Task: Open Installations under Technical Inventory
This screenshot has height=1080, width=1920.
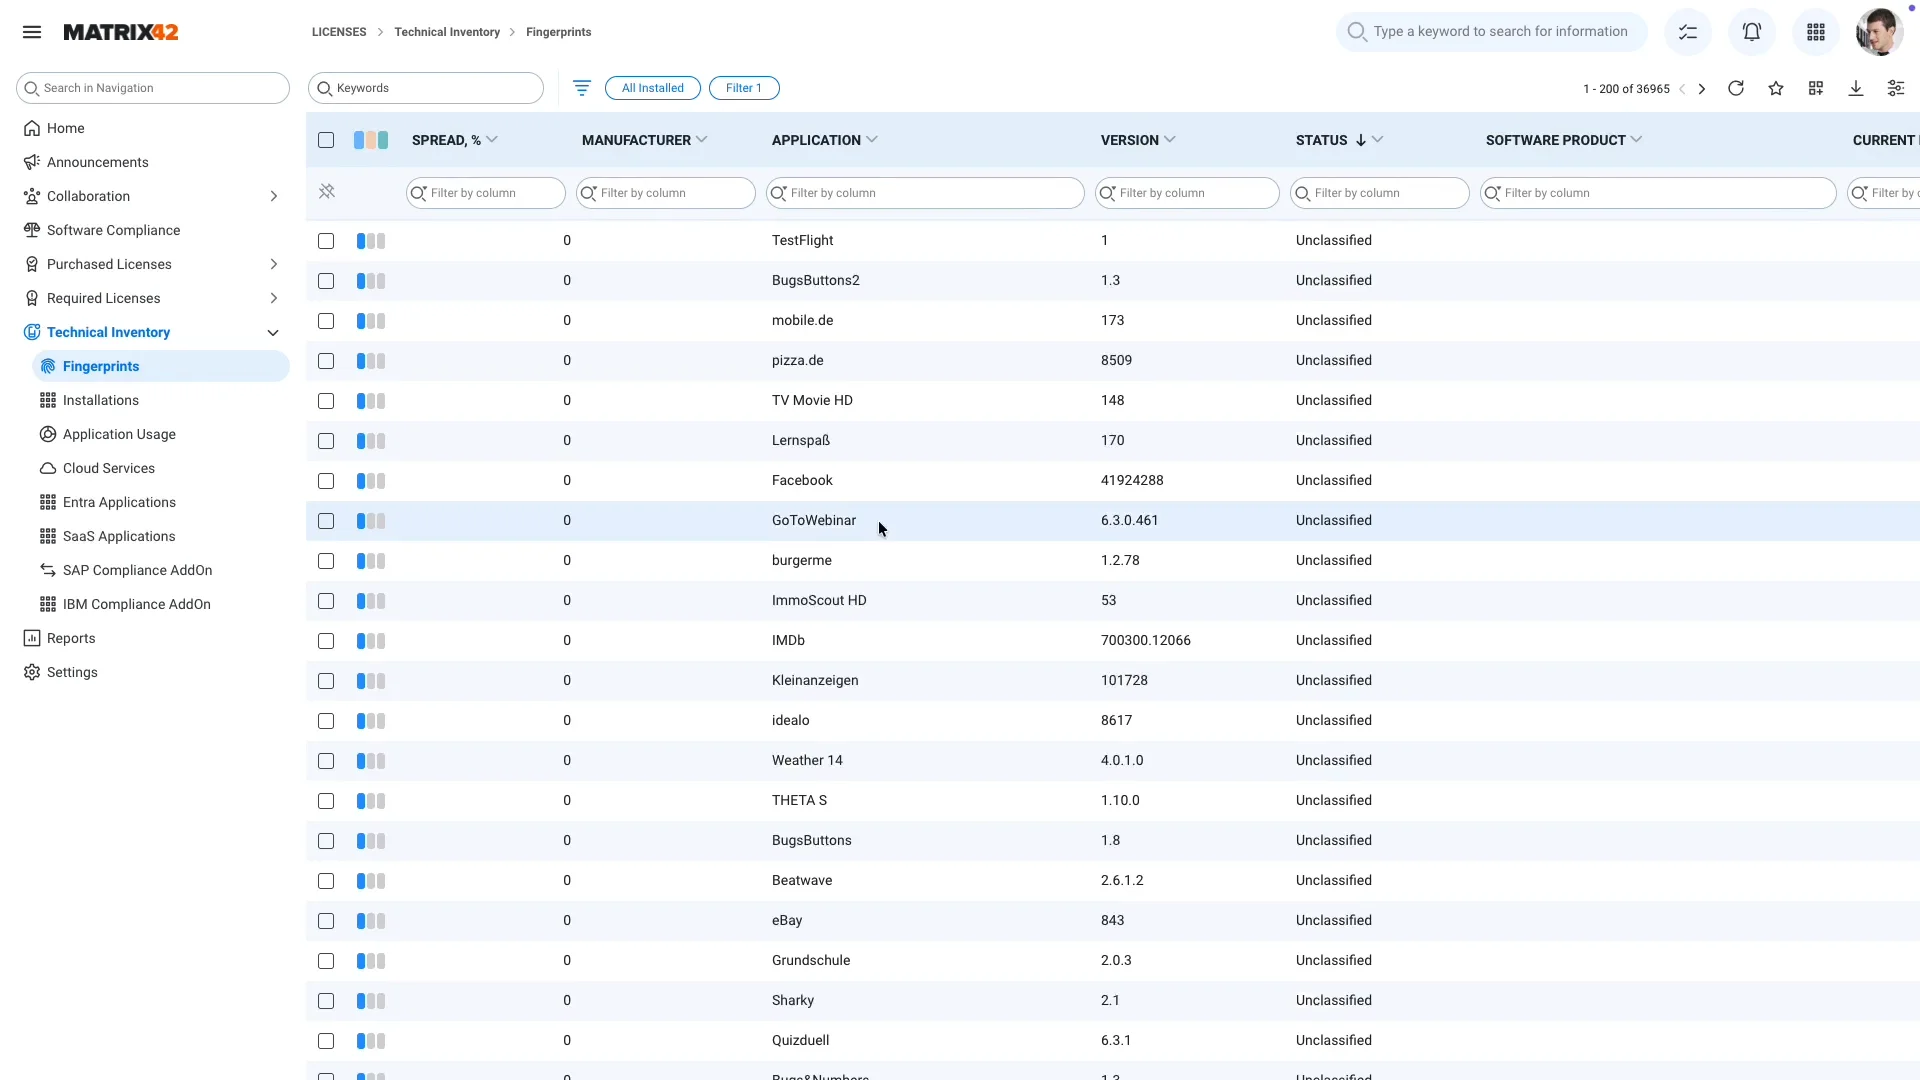Action: coord(100,400)
